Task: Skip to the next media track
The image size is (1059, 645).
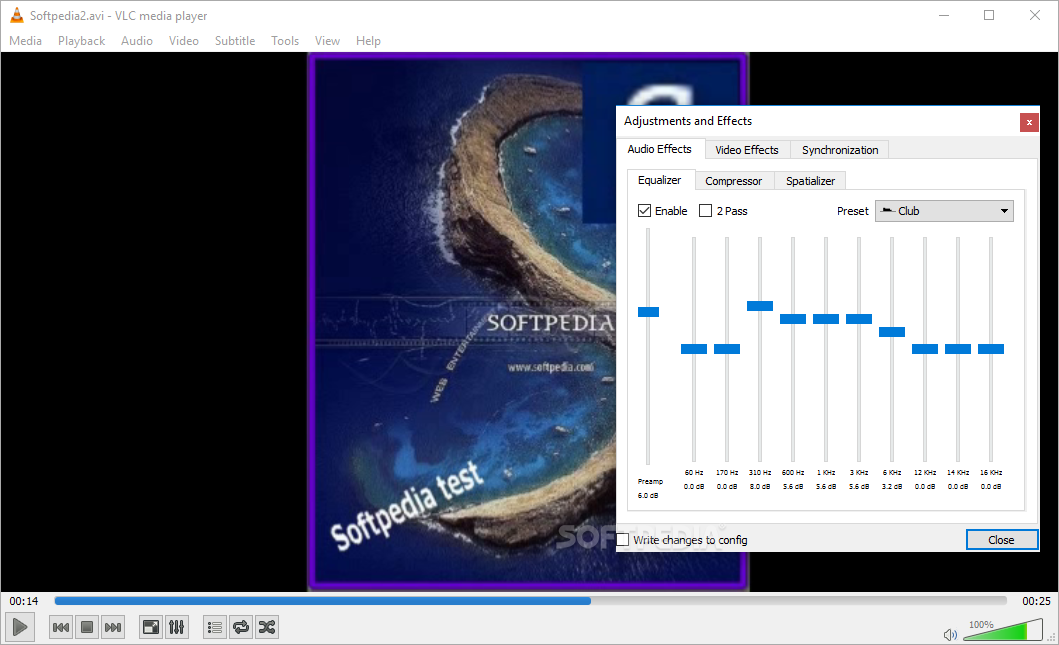Action: (113, 627)
